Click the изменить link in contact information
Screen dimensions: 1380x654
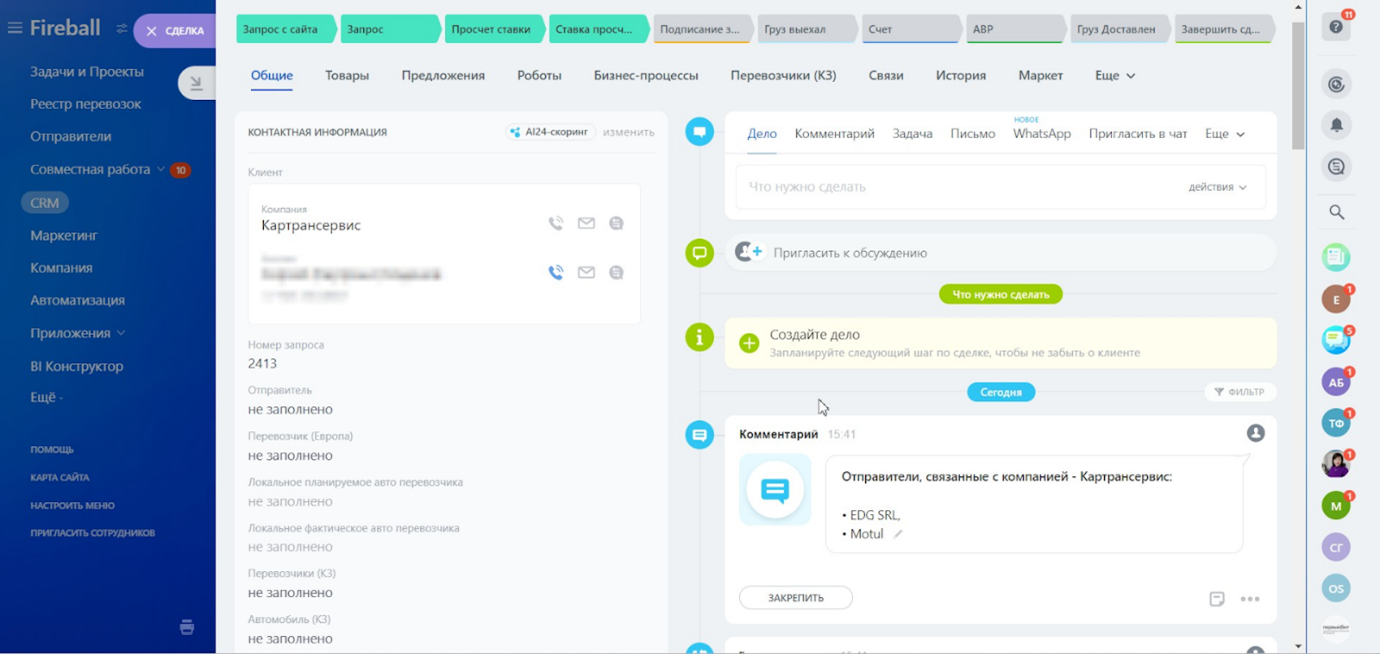pos(628,132)
